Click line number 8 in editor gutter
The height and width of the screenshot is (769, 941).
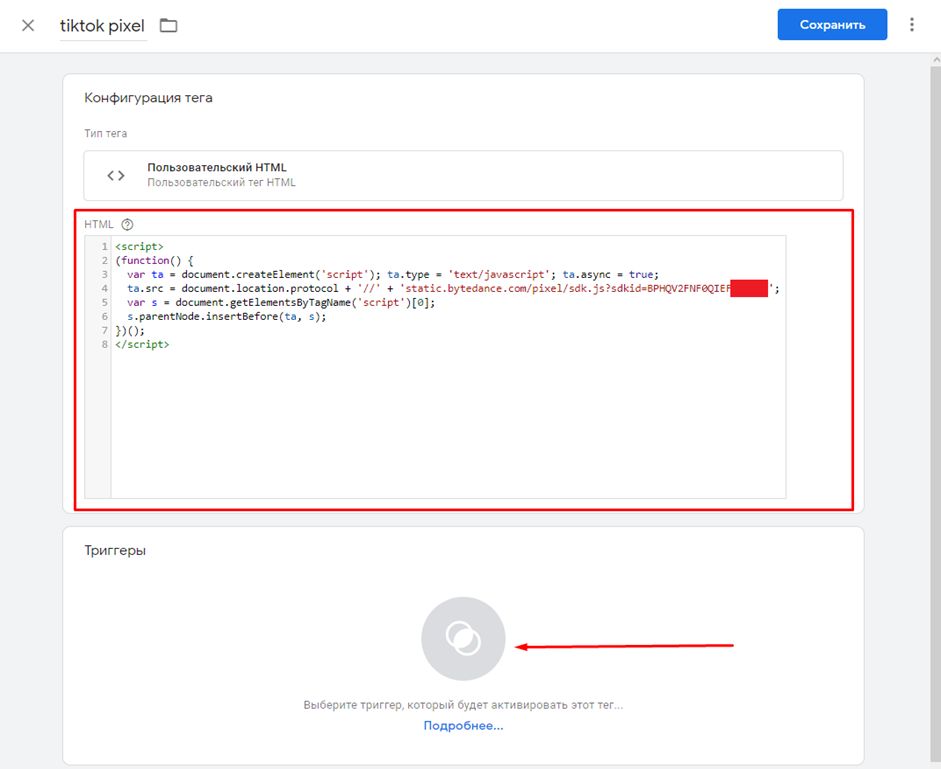click(x=104, y=344)
